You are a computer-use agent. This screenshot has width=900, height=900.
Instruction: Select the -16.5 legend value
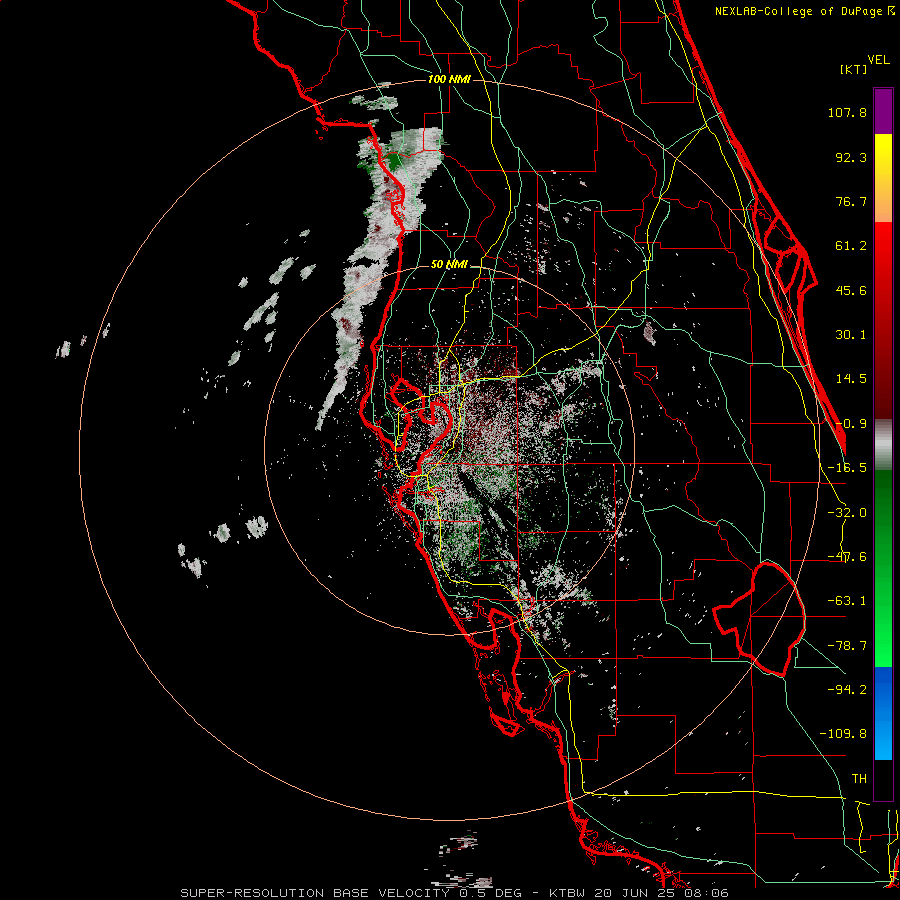(x=847, y=468)
